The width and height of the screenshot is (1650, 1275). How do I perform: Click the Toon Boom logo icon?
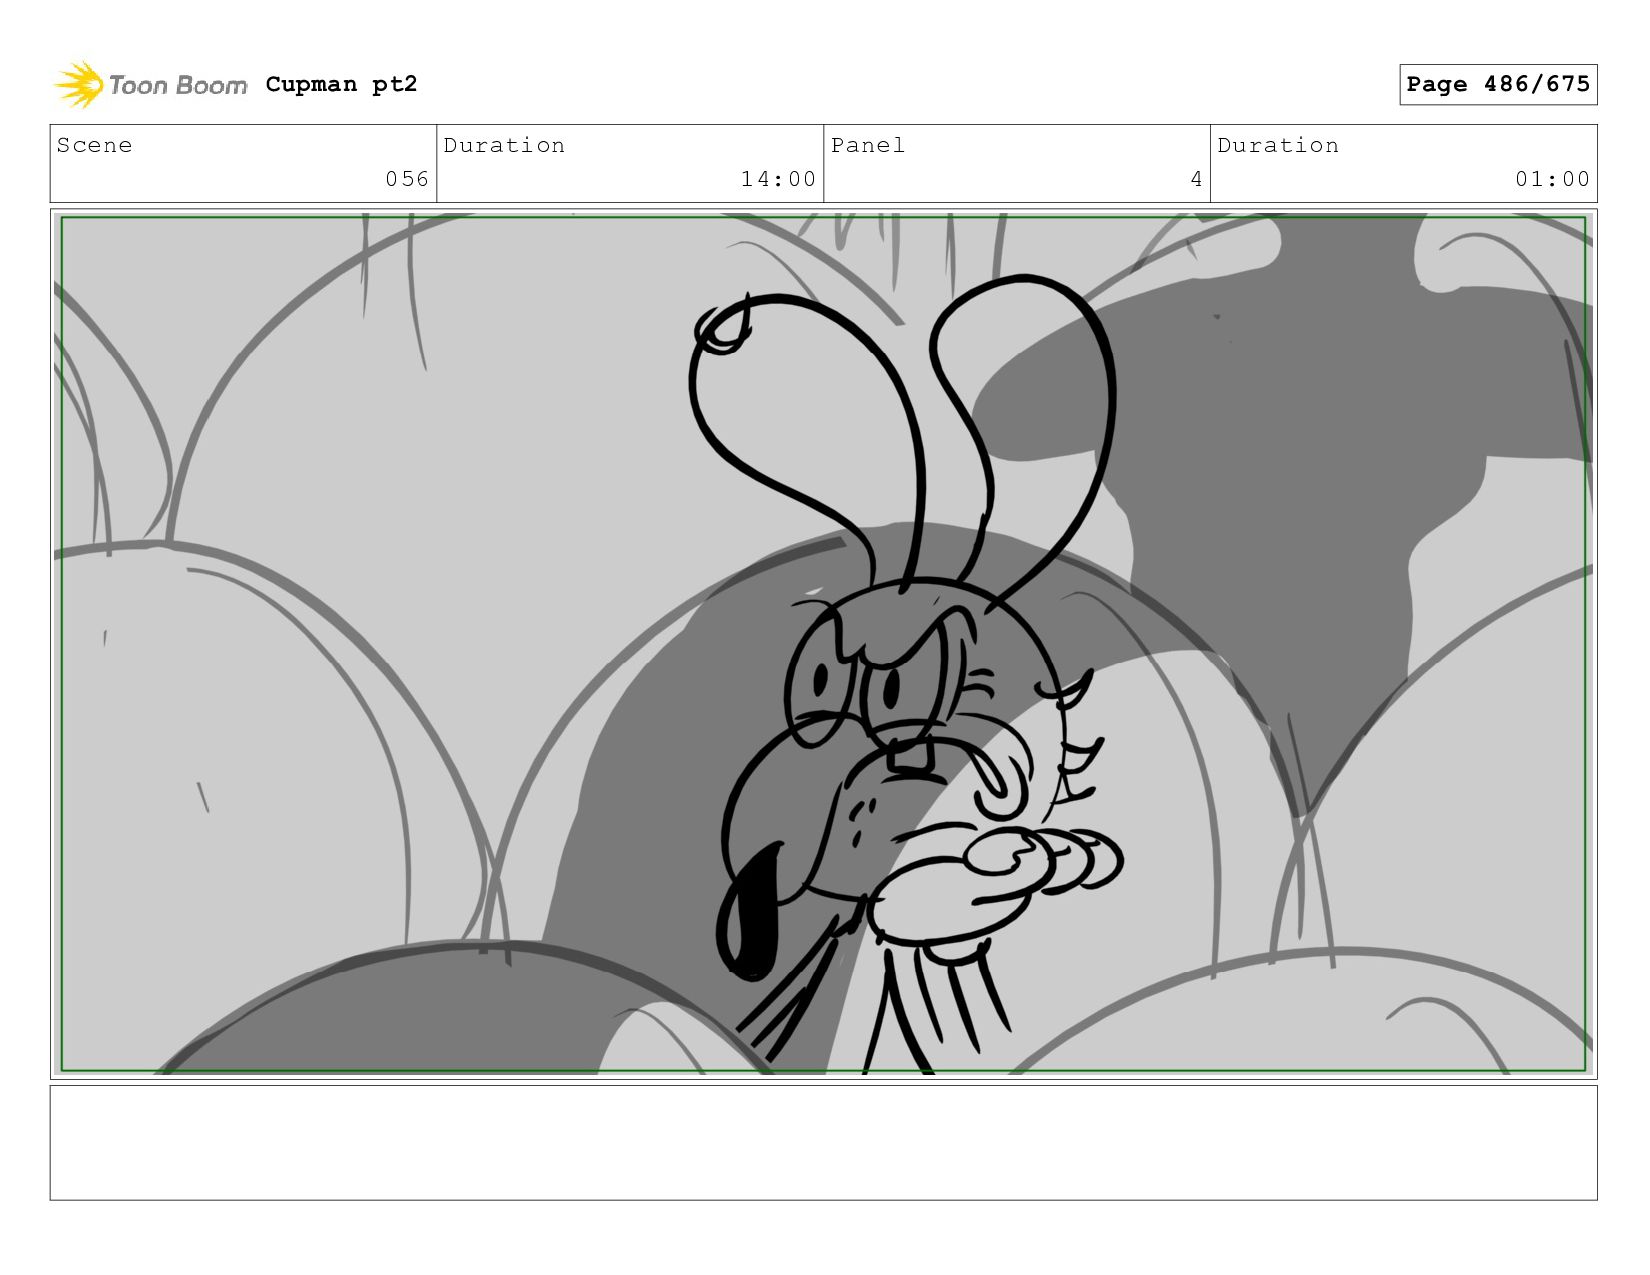[79, 85]
